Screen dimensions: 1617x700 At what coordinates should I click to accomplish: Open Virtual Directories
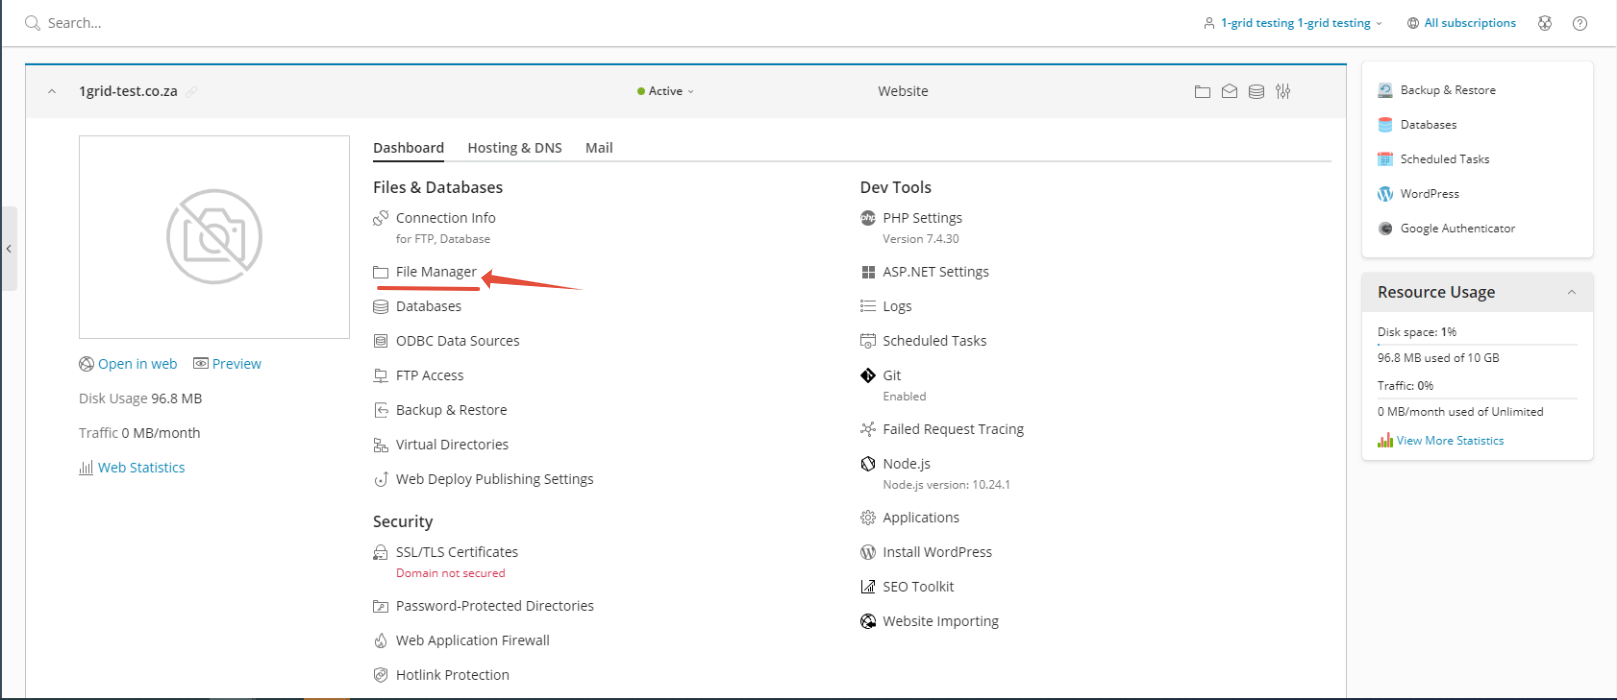(x=452, y=445)
